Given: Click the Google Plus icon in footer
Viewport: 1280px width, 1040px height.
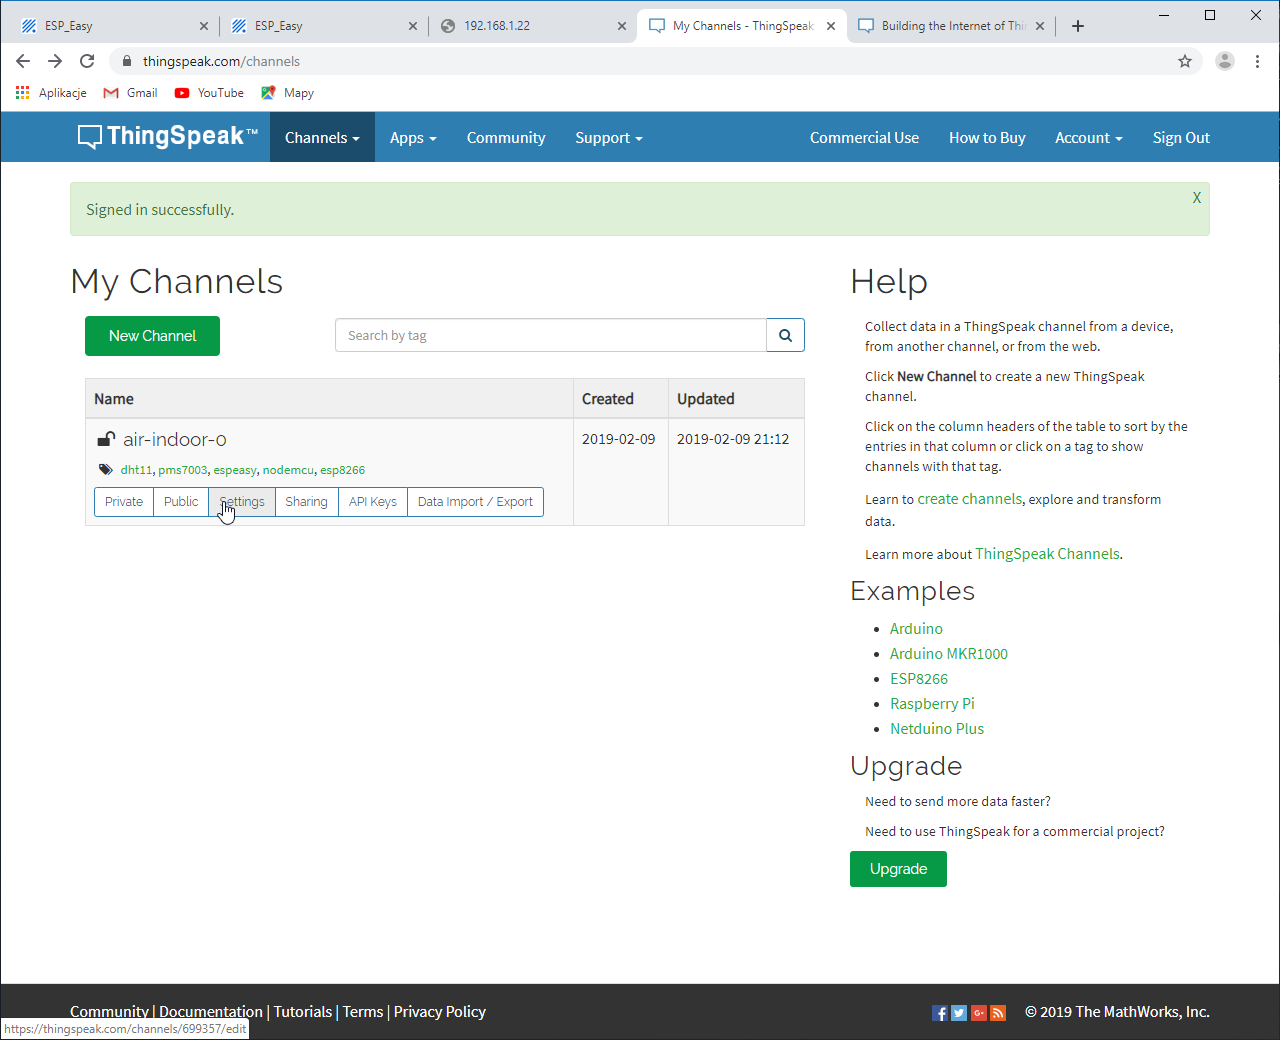Looking at the screenshot, I should point(978,1013).
